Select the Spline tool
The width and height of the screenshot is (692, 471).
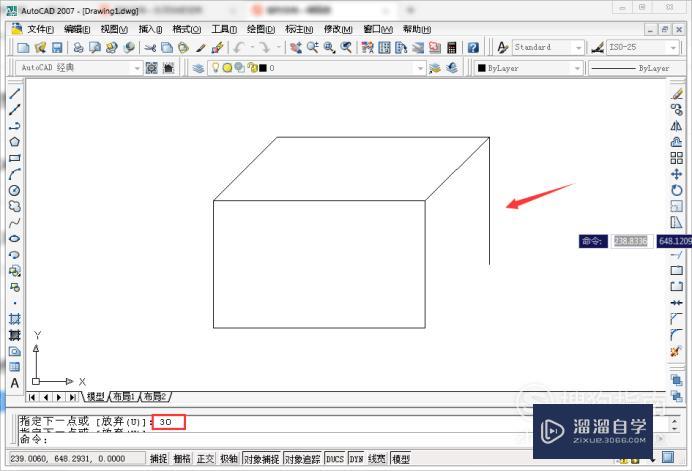(15, 222)
